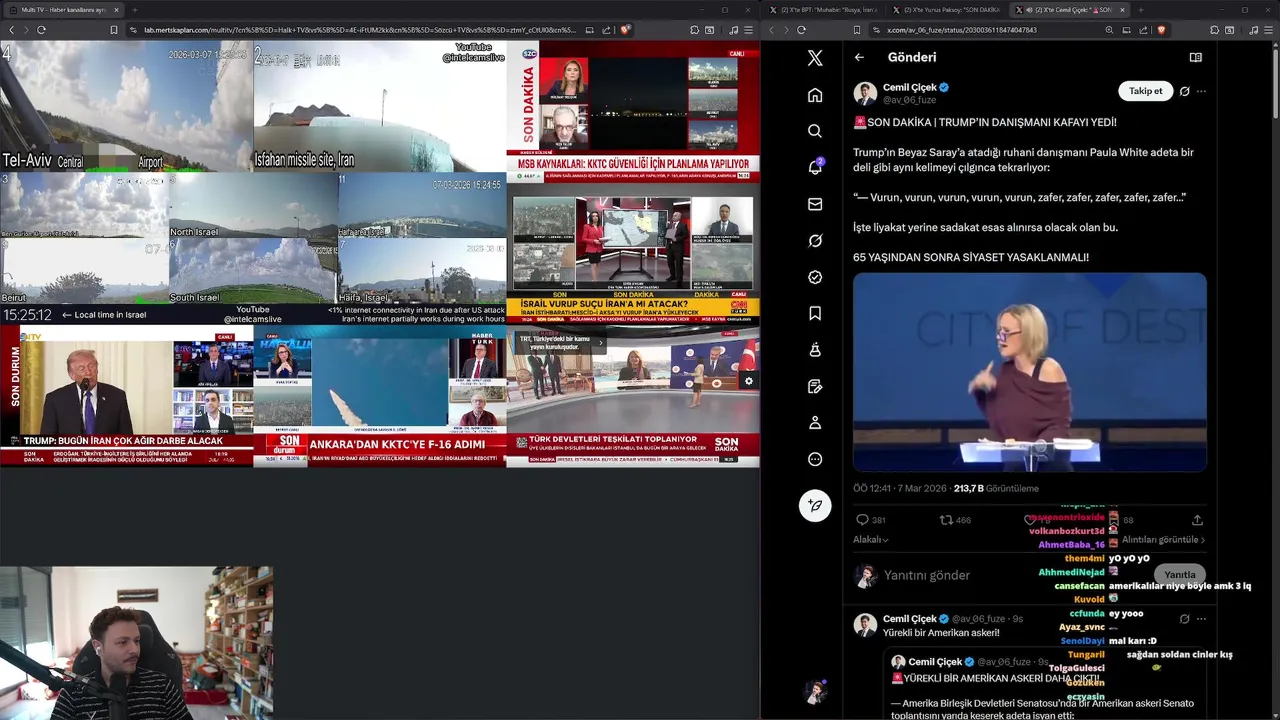Screen dimensions: 1280x720
Task: Open the account avatar switcher at sidebar bottom
Action: point(815,692)
